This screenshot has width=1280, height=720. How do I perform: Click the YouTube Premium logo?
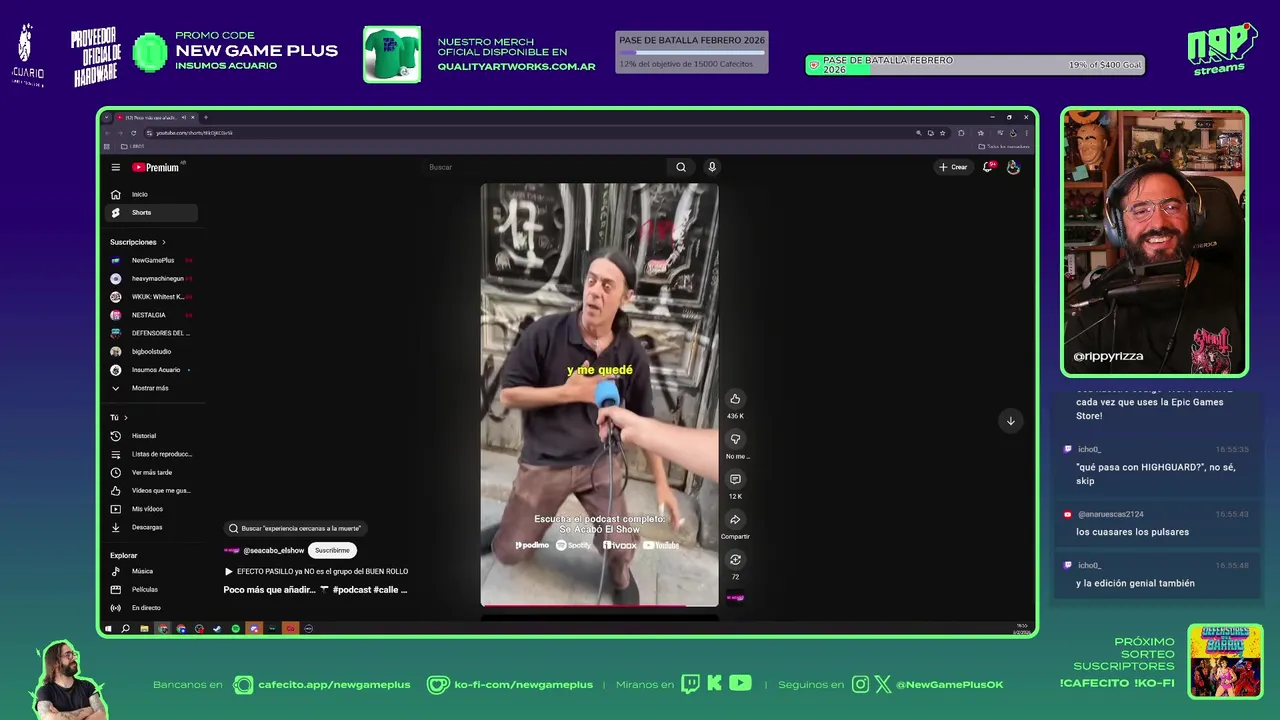pyautogui.click(x=156, y=167)
